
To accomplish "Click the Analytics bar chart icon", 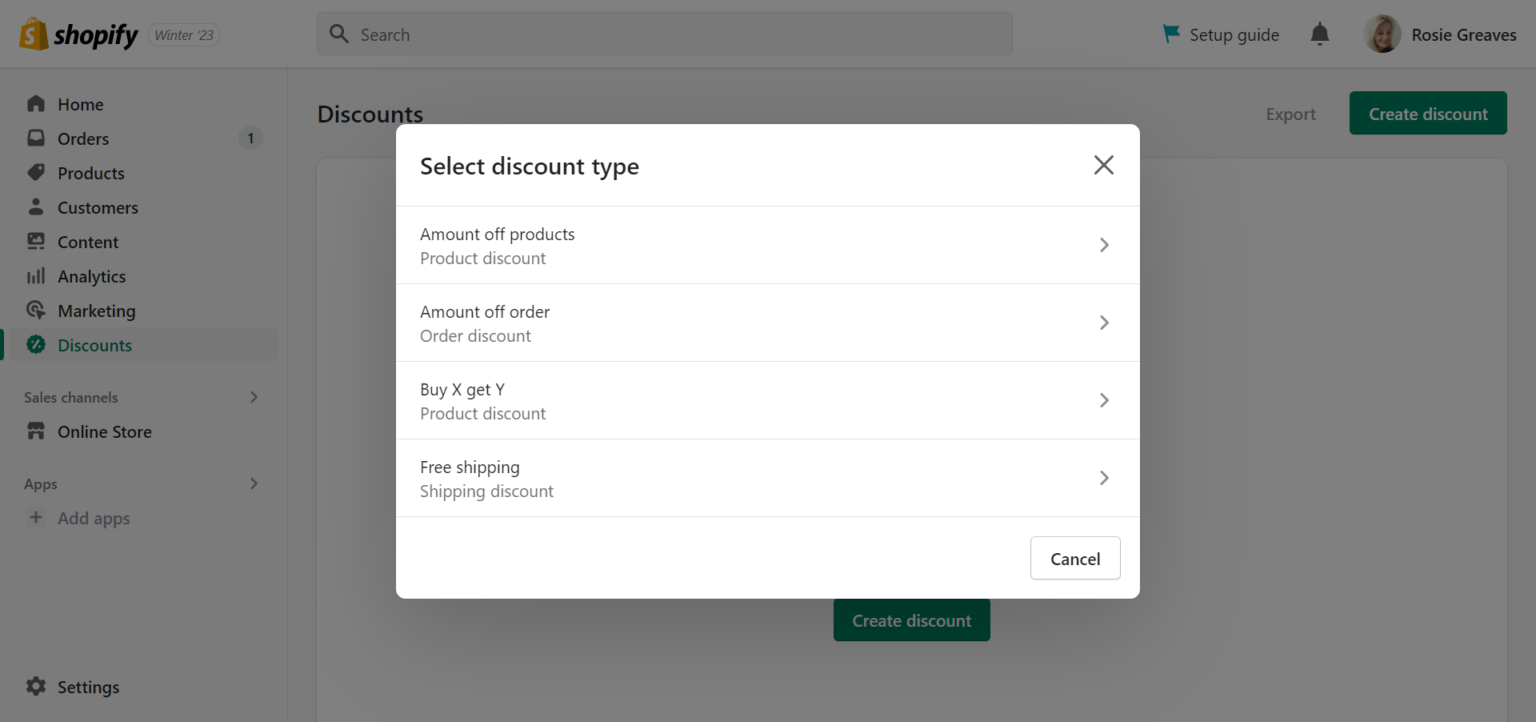I will 36,276.
